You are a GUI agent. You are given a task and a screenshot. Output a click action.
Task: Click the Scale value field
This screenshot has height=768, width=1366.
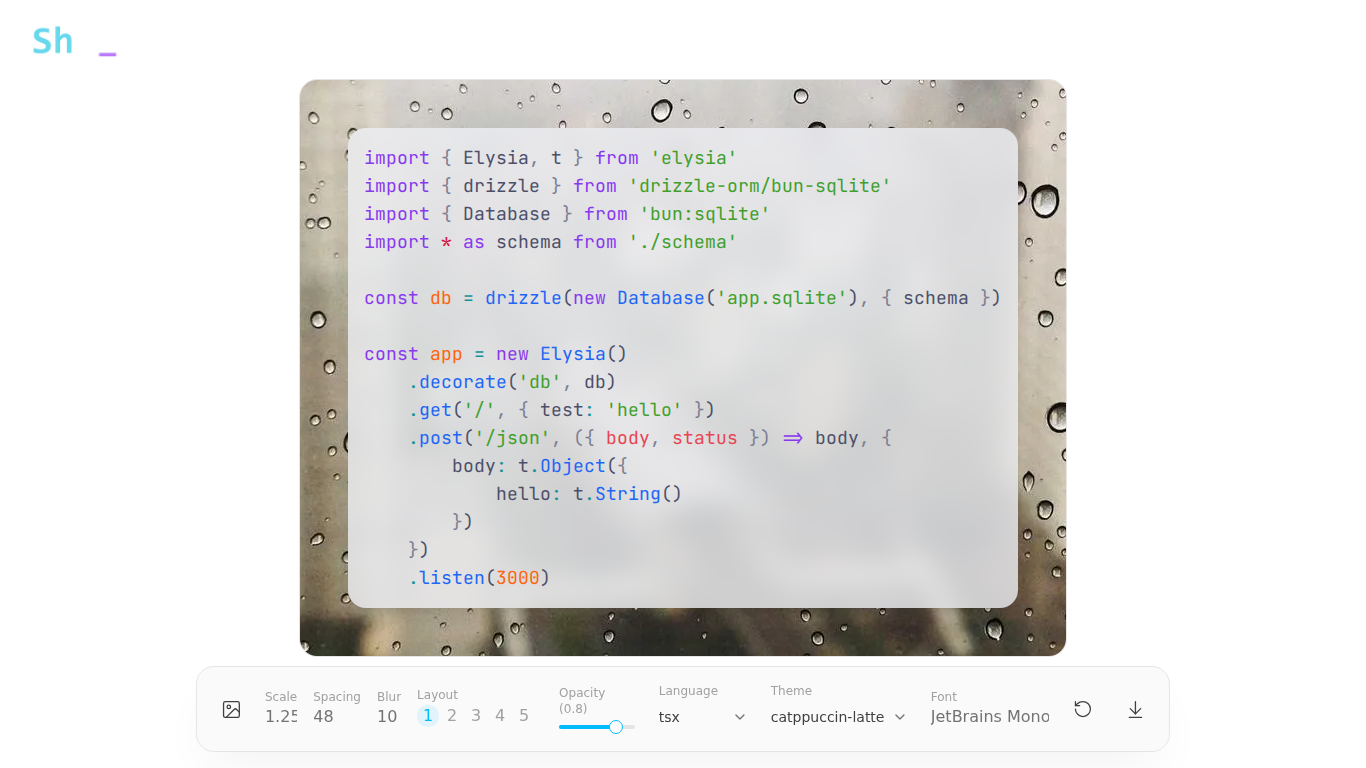[281, 717]
